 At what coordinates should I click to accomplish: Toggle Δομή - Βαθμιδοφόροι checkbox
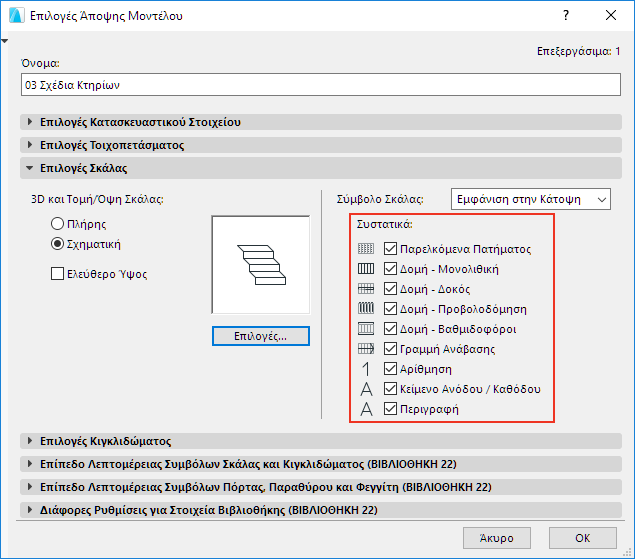(x=390, y=329)
